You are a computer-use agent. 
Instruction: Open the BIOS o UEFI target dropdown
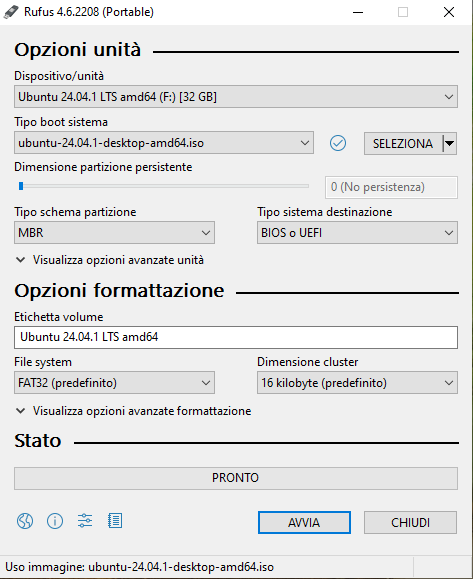click(x=357, y=233)
